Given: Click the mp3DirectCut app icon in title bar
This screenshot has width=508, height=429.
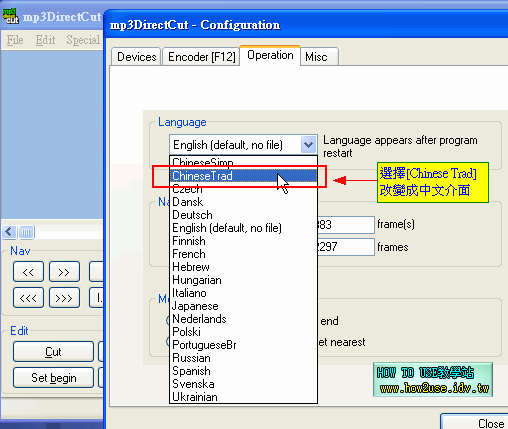Looking at the screenshot, I should coord(11,16).
